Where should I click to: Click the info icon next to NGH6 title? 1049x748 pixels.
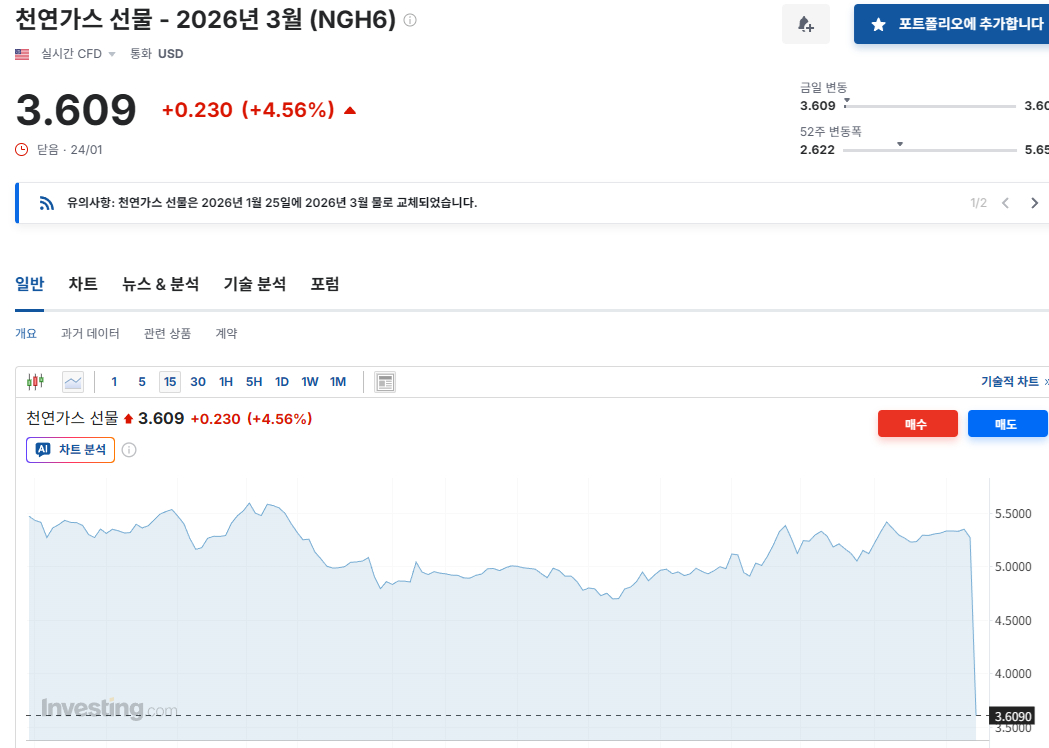tap(410, 20)
